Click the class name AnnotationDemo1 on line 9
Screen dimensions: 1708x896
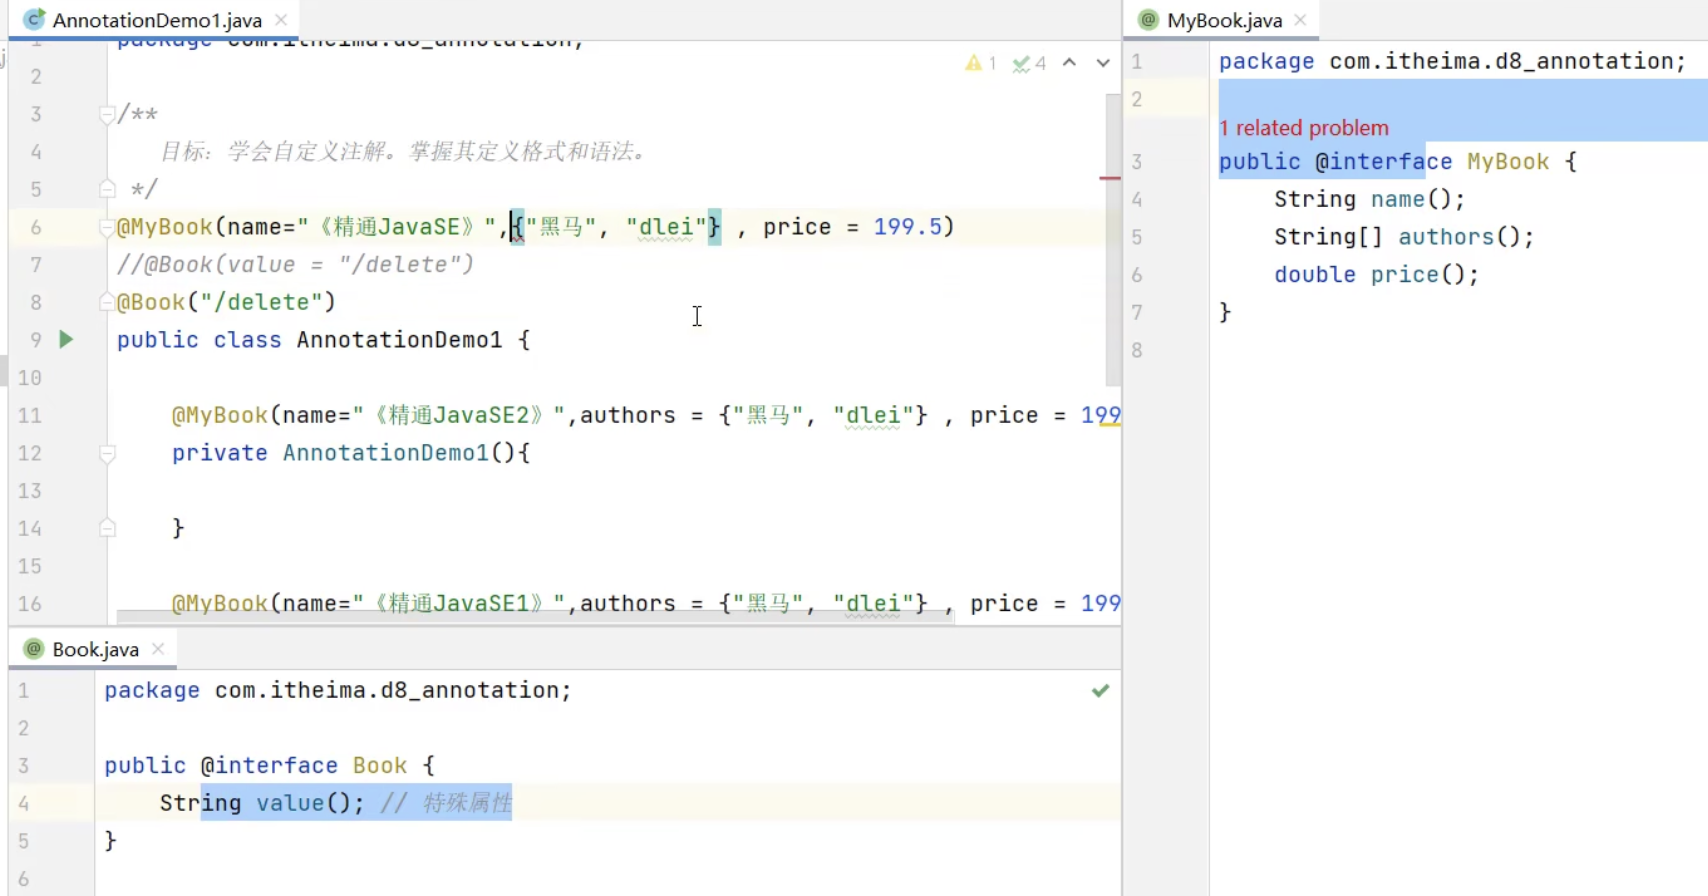click(399, 340)
